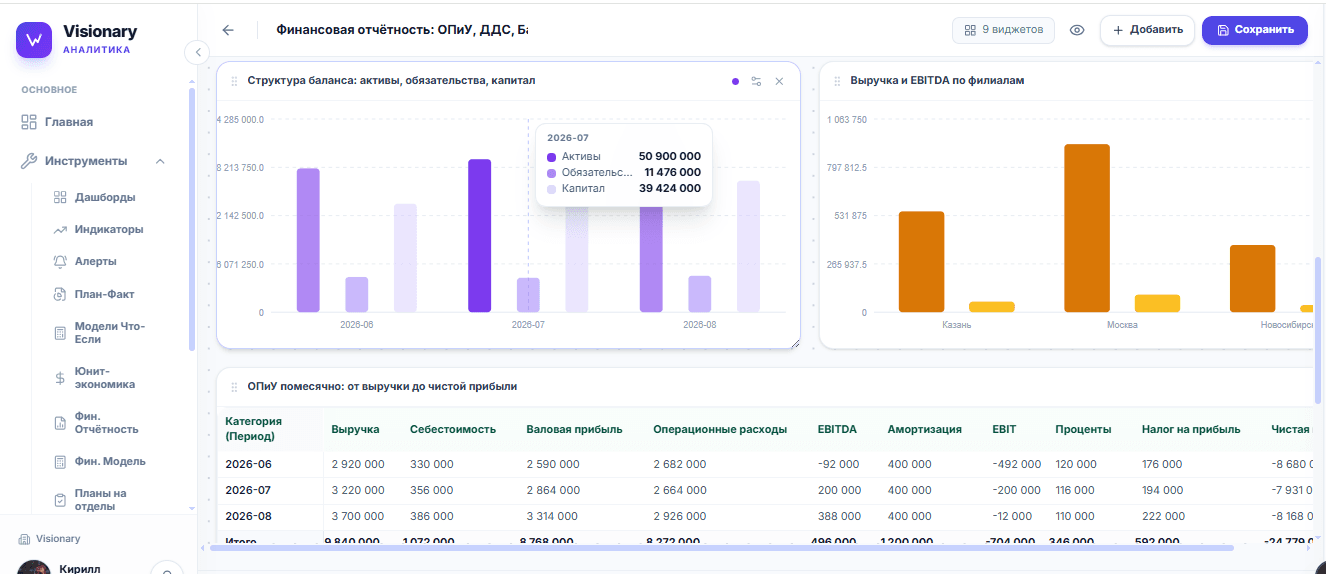Click the Капитал bar for 2026-08
The height and width of the screenshot is (574, 1326).
pyautogui.click(x=748, y=247)
